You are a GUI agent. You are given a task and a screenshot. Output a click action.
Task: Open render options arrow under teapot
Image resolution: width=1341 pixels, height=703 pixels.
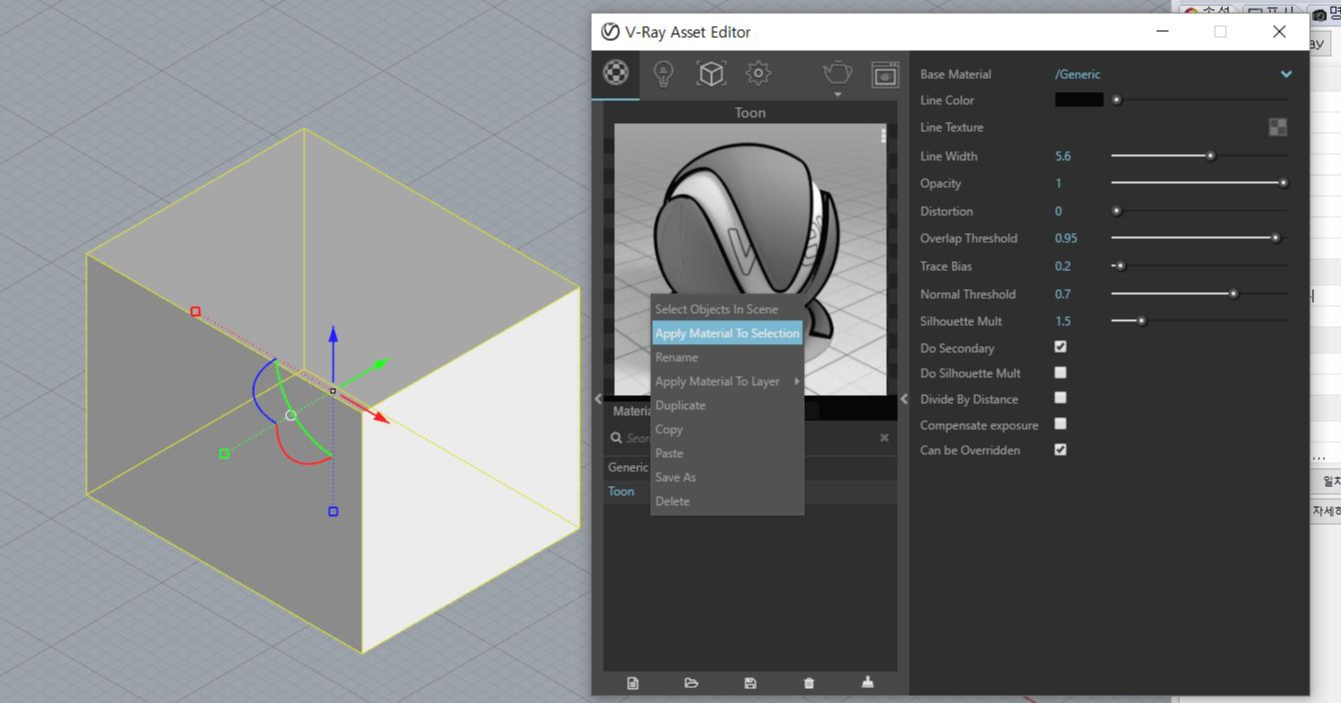(x=837, y=95)
